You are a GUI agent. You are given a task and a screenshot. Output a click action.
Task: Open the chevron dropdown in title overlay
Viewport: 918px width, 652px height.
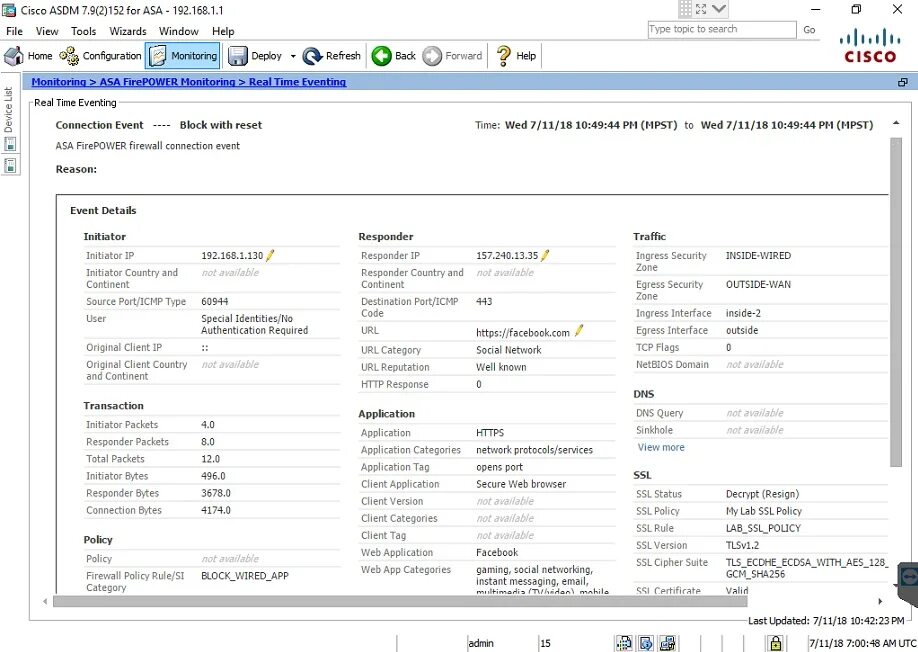tap(719, 9)
